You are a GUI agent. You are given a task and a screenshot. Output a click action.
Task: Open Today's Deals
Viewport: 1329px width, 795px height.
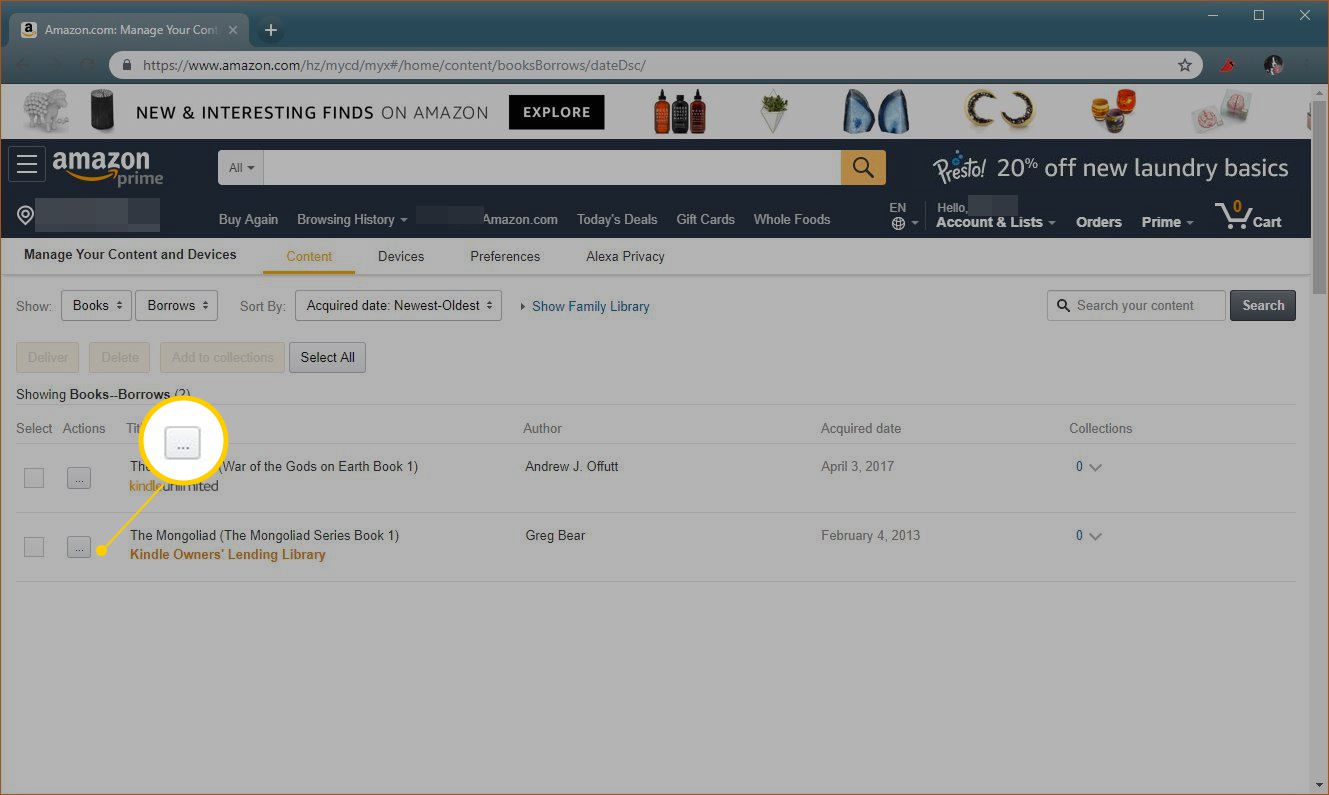click(x=617, y=219)
